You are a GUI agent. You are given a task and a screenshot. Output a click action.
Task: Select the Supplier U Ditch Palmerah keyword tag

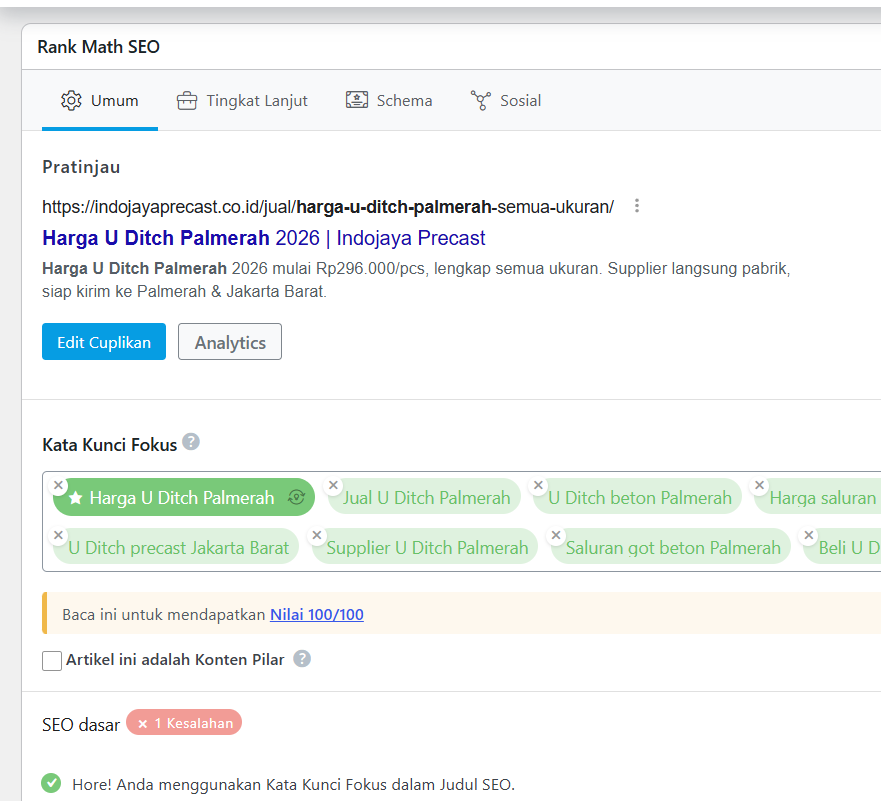[427, 548]
